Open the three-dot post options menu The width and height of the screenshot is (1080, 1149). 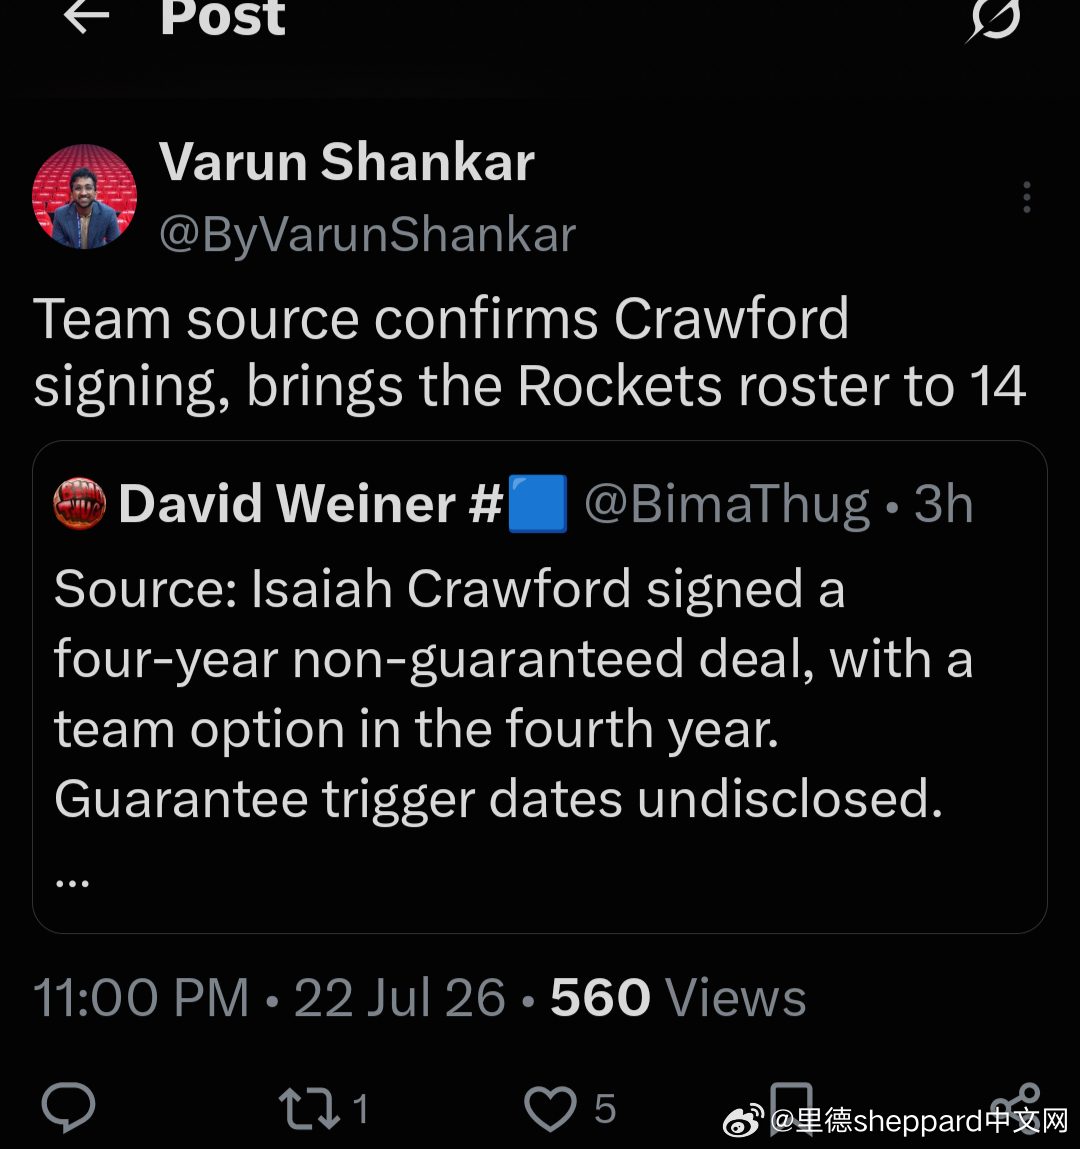tap(1027, 197)
